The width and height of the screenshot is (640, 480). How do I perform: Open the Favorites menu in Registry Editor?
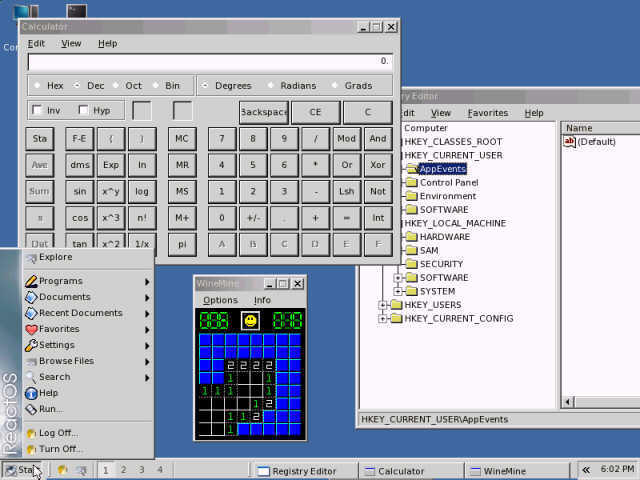point(487,113)
